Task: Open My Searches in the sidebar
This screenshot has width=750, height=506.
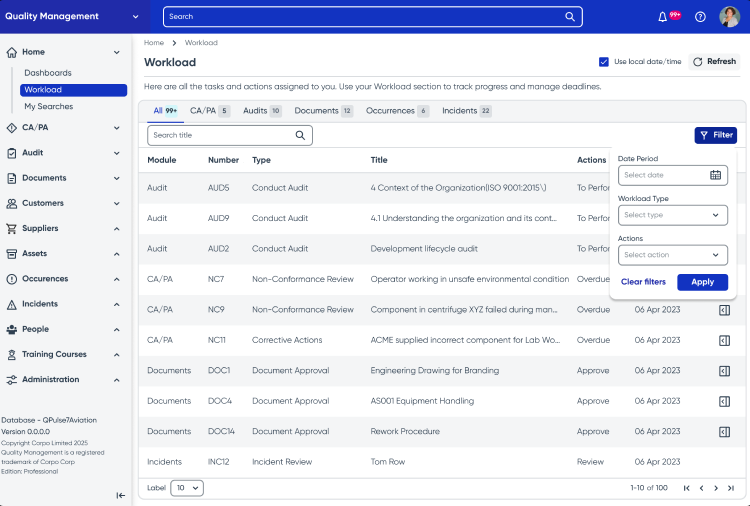Action: (x=48, y=107)
